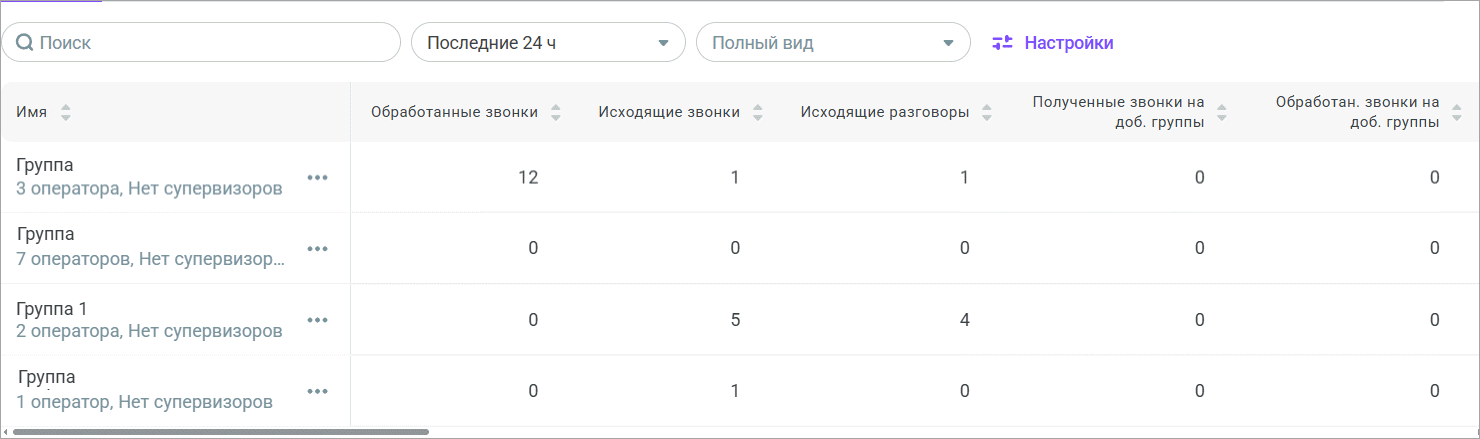
Task: Sort by Полученные звонки на доб. группы arrows
Action: pos(1221,113)
